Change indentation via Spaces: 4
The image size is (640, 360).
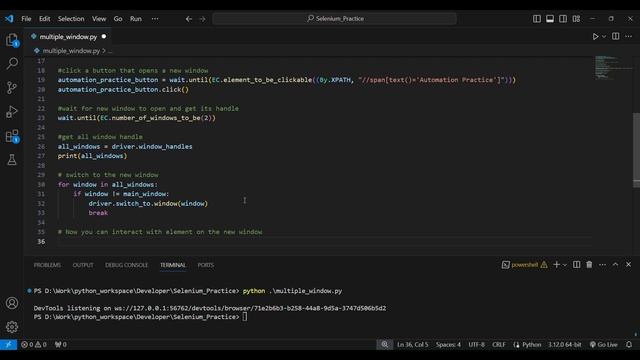click(x=448, y=344)
